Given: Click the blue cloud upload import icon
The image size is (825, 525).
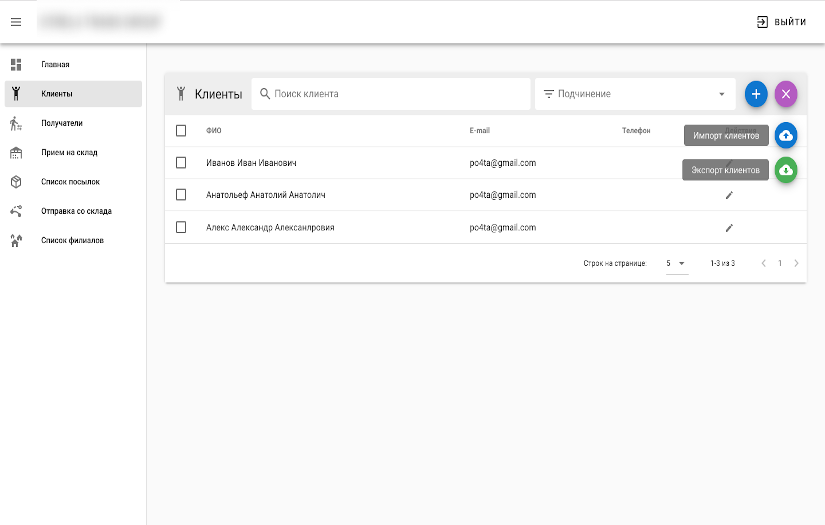Looking at the screenshot, I should pyautogui.click(x=786, y=136).
